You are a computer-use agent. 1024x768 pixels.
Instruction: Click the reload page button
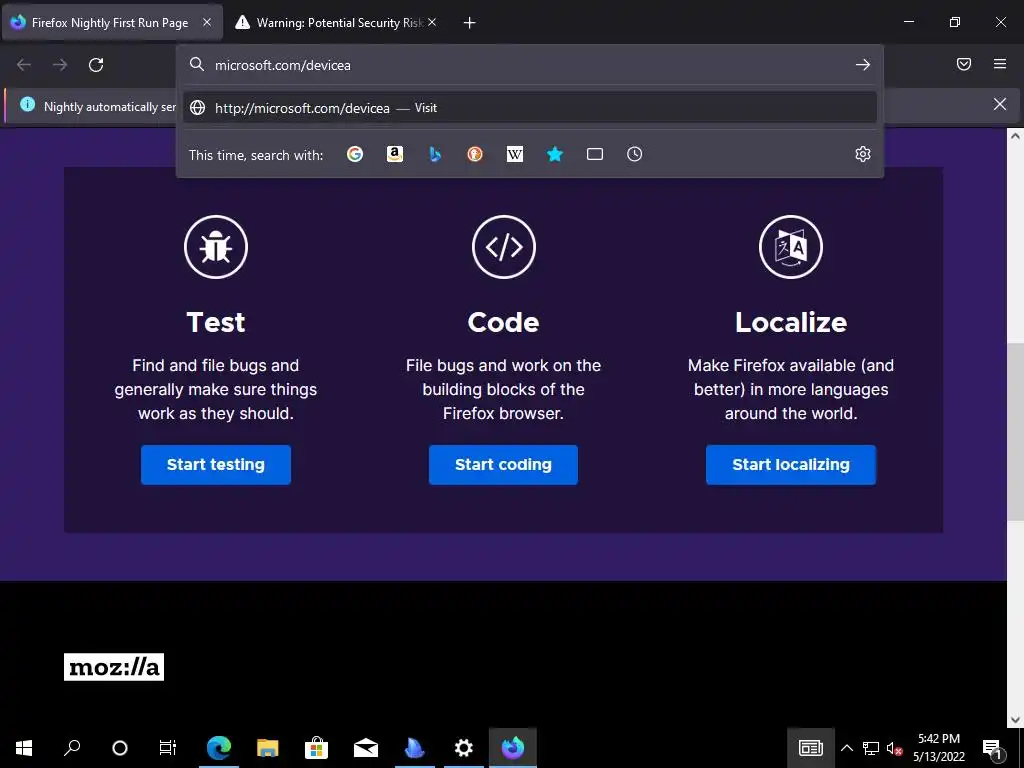click(96, 65)
